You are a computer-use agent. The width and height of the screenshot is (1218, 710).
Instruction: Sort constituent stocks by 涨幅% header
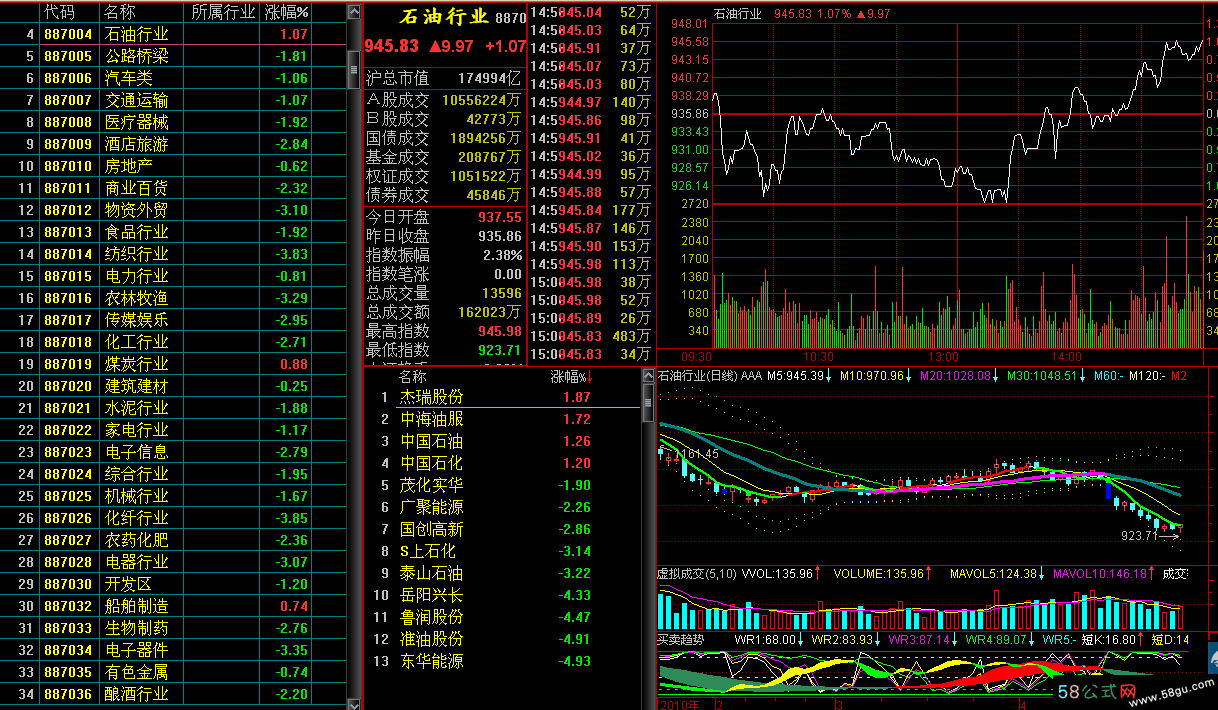tap(571, 377)
